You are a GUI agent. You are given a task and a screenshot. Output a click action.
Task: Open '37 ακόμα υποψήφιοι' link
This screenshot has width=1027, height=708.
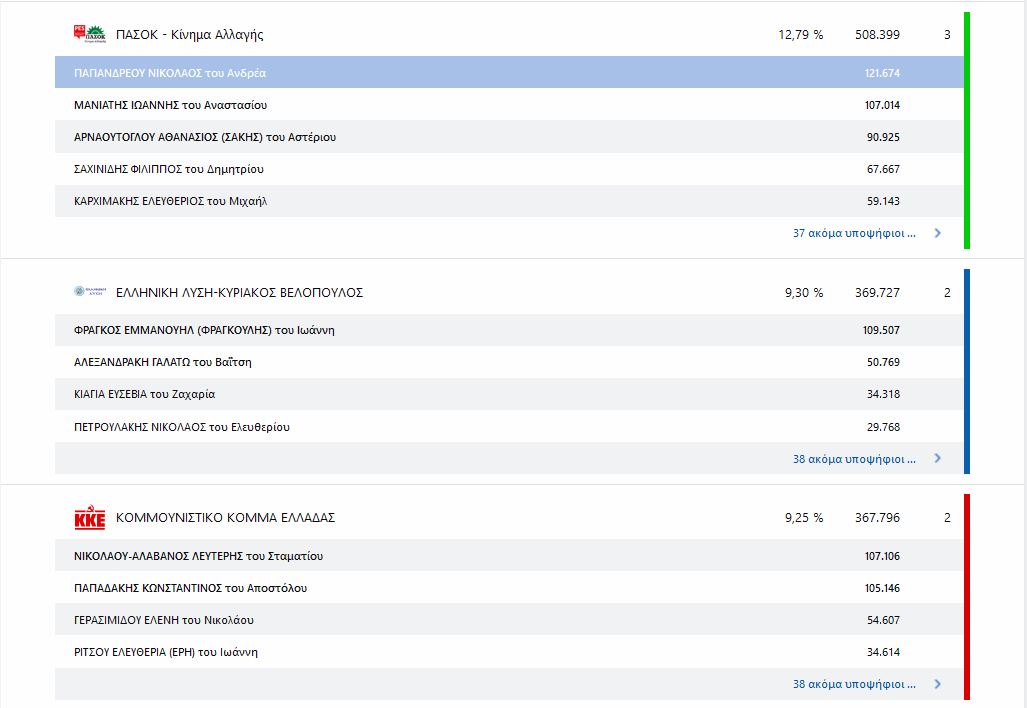[x=854, y=233]
